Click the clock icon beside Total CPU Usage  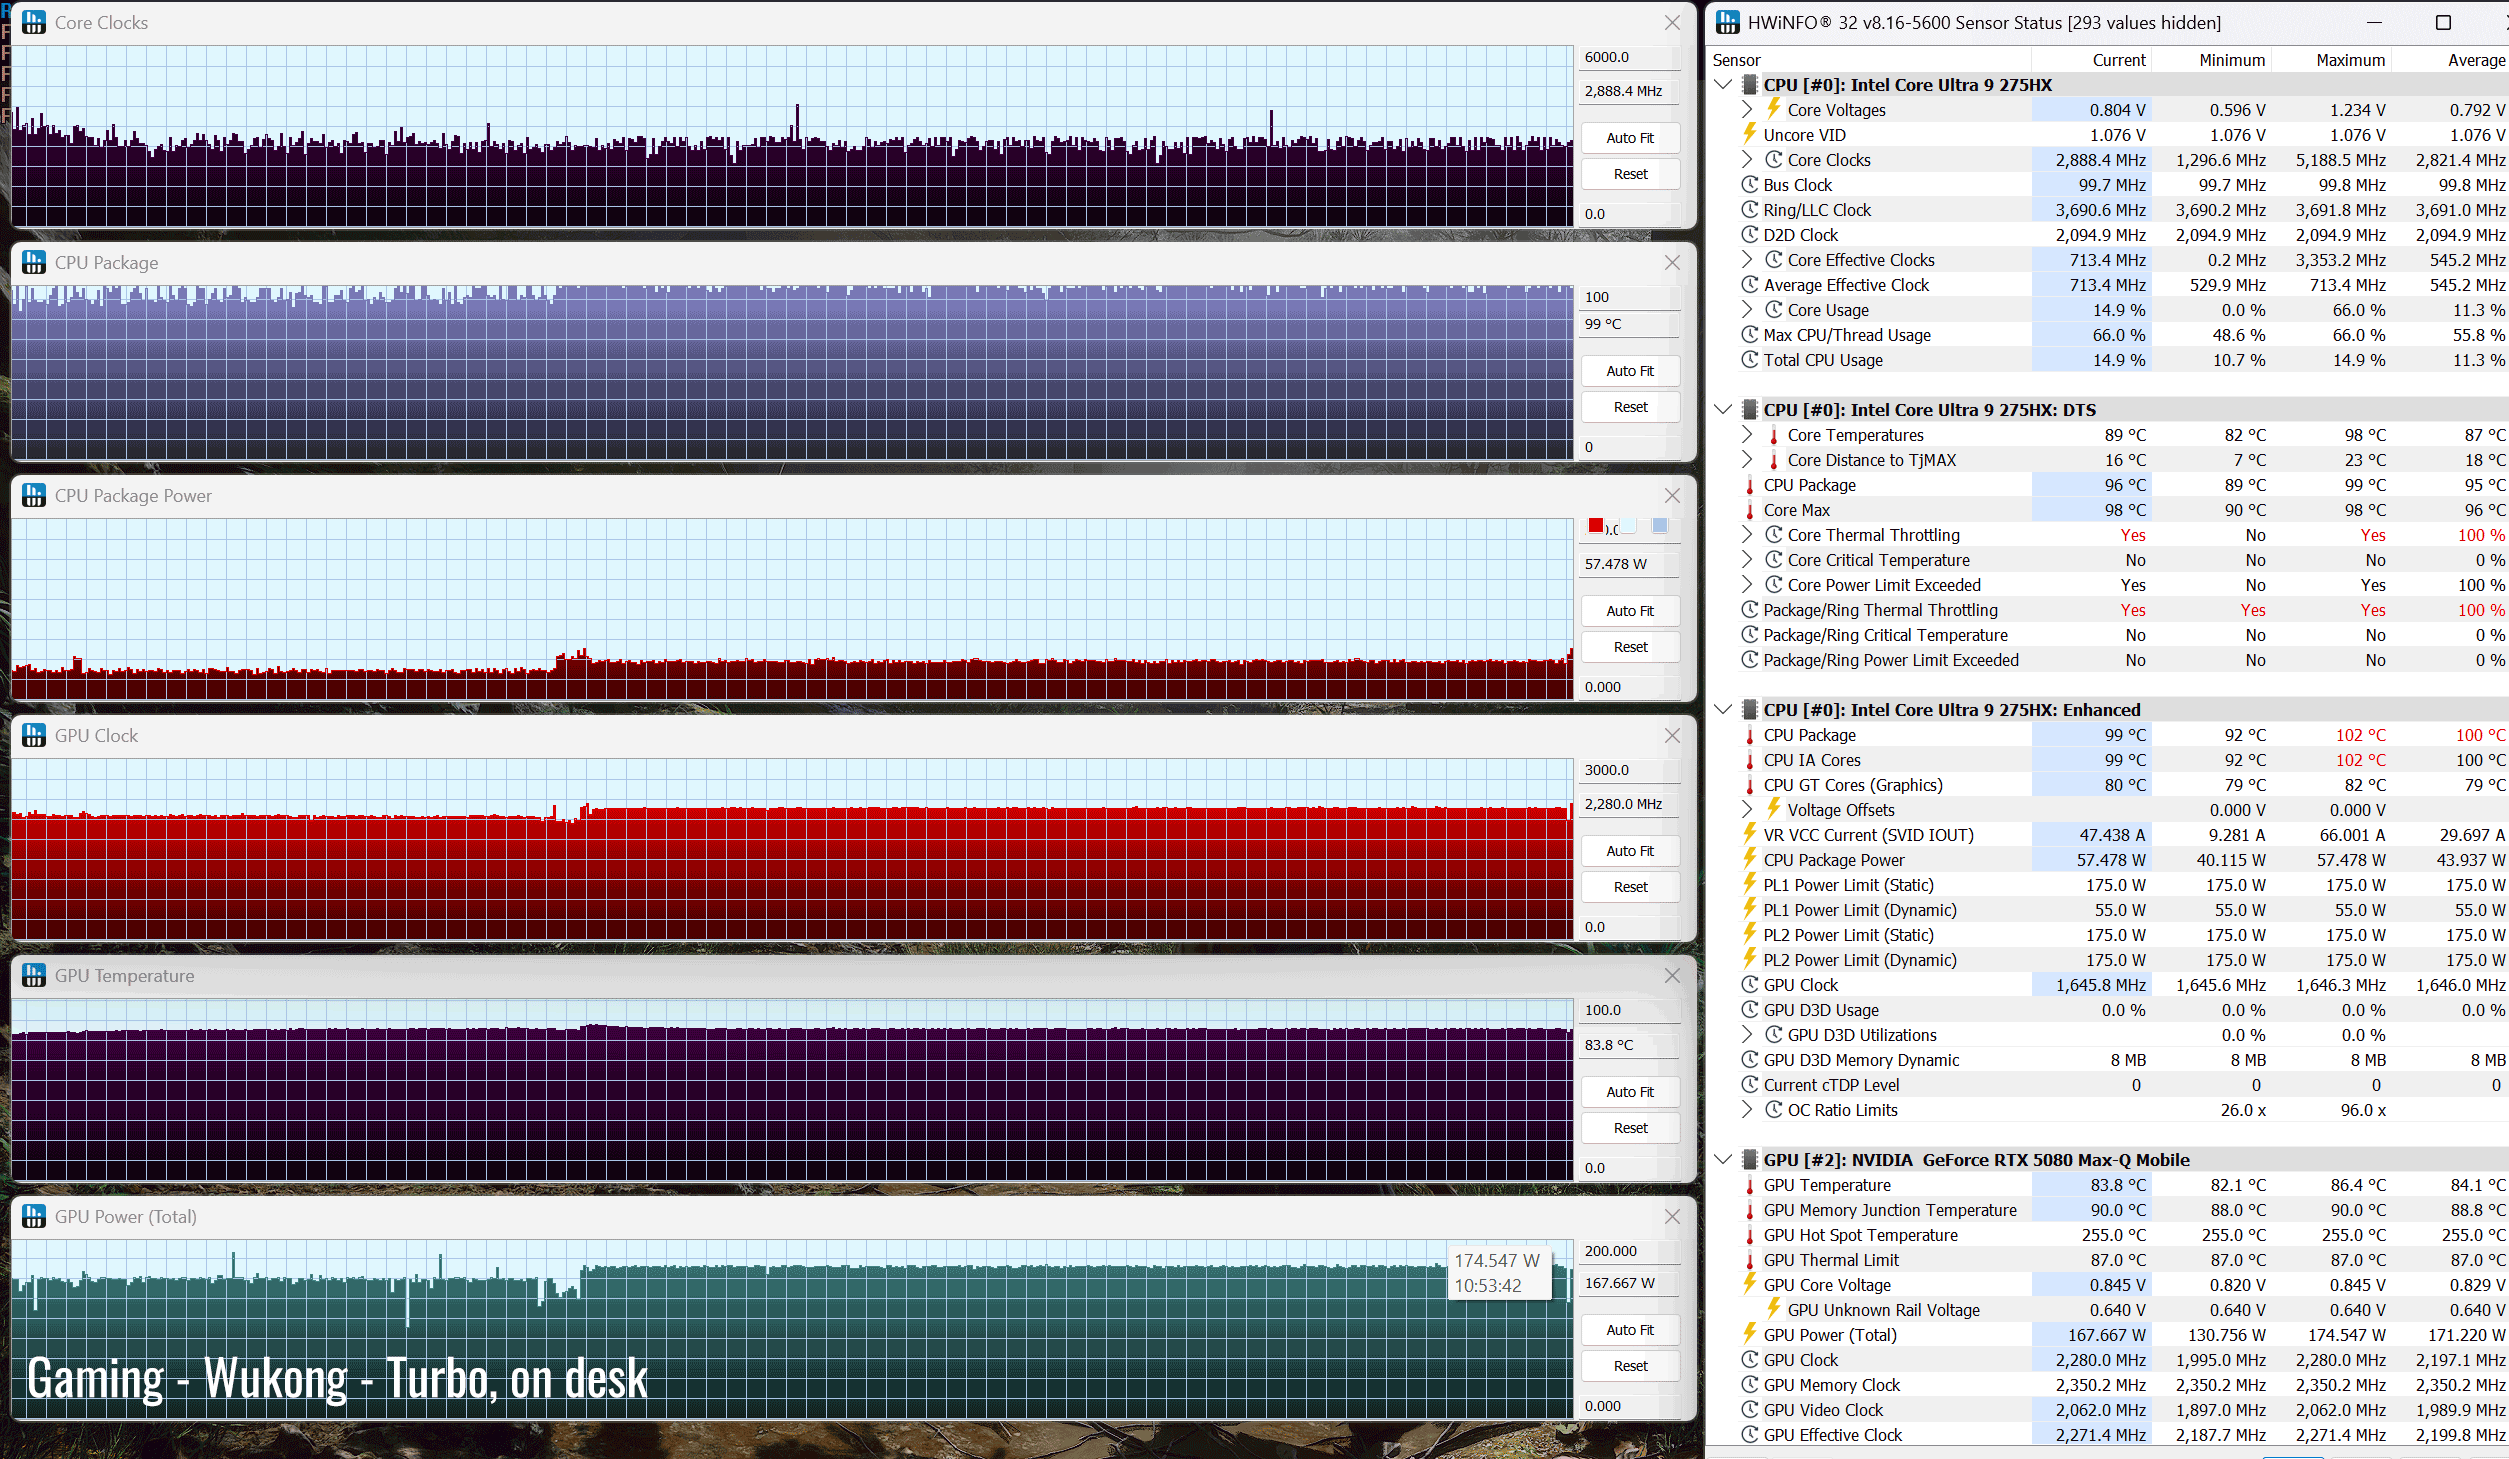coord(1750,360)
